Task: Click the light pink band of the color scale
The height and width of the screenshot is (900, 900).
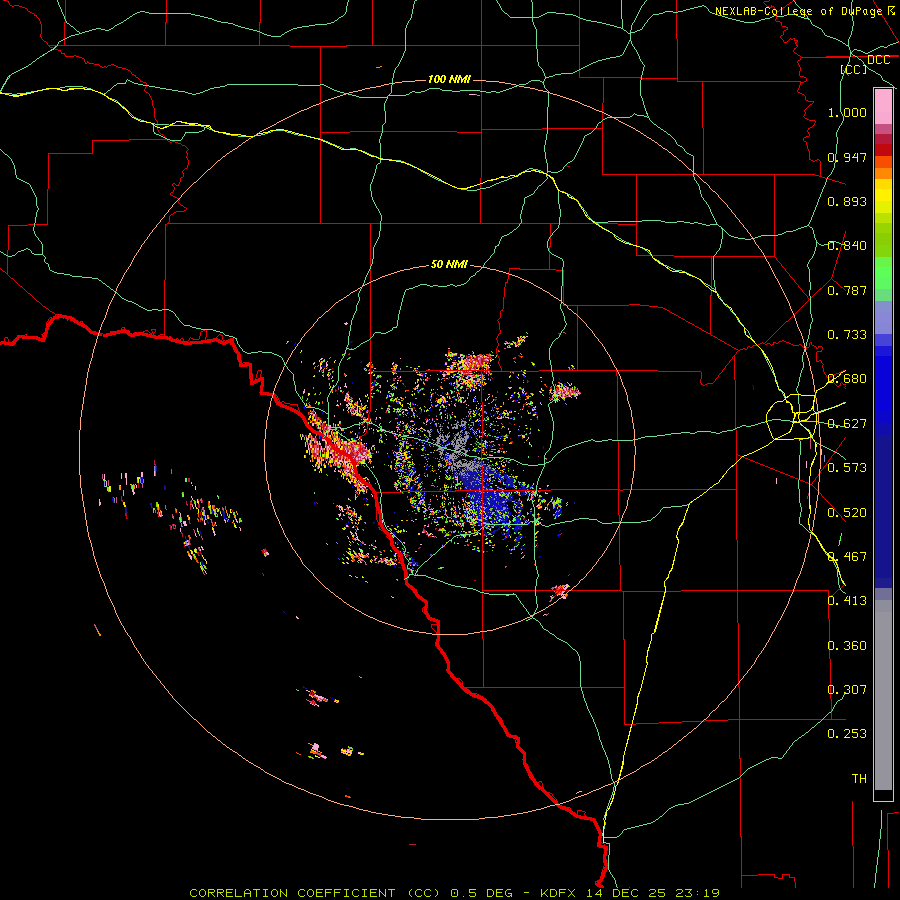Action: pyautogui.click(x=883, y=107)
